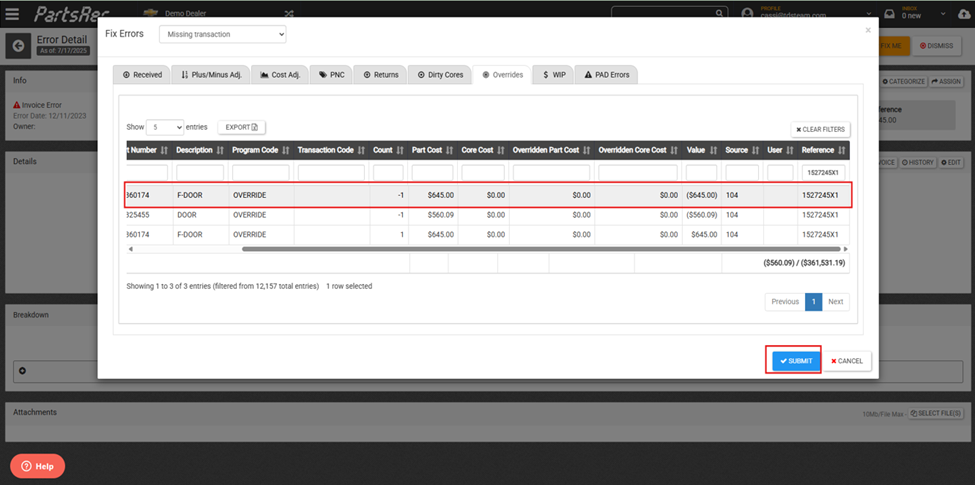
Task: Click the top search input box
Action: (670, 13)
